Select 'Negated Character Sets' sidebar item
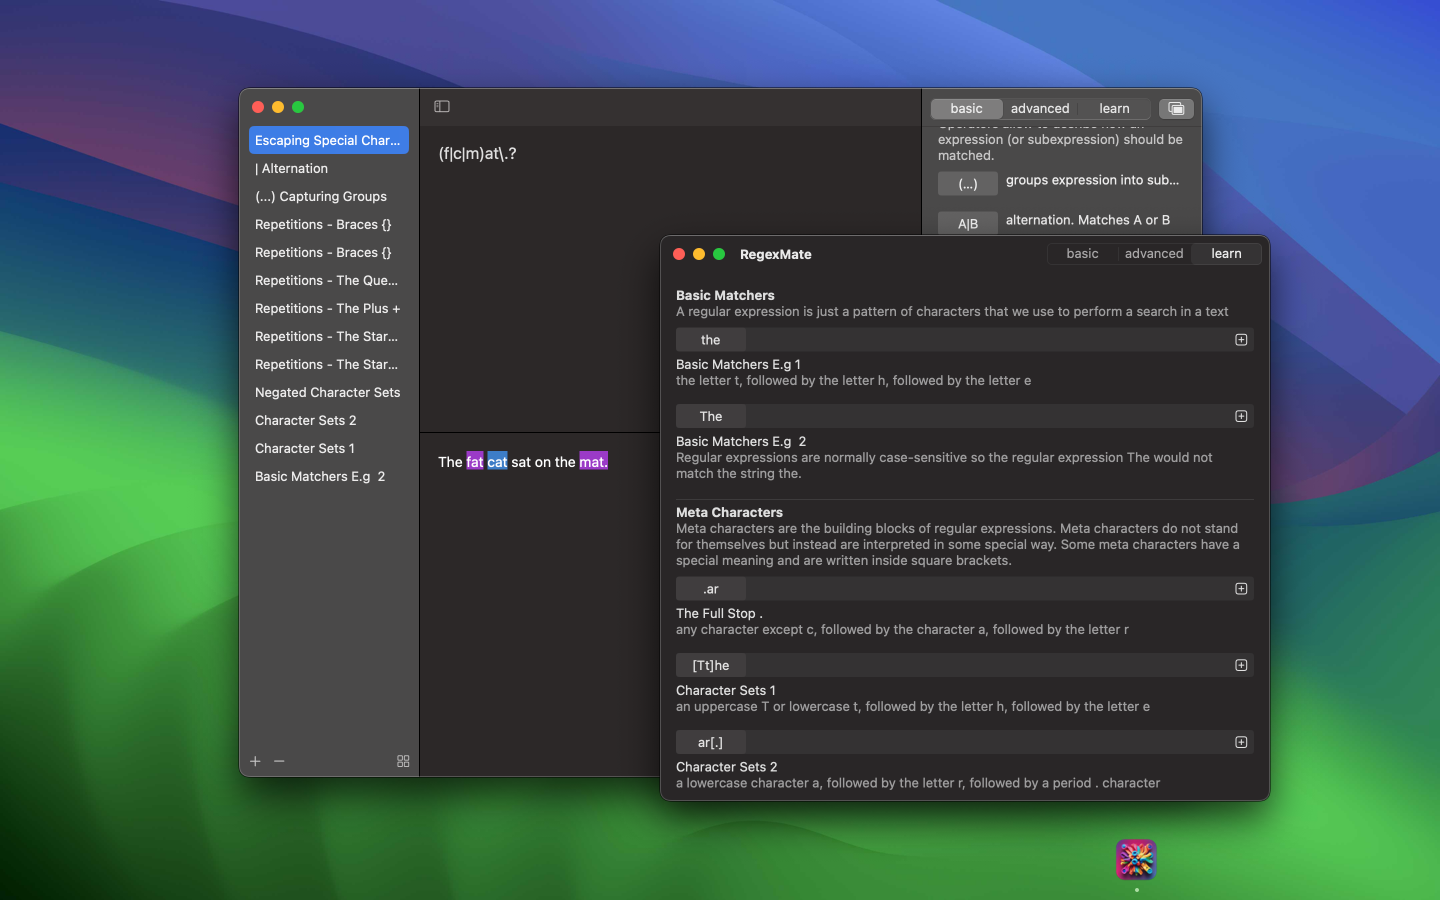 329,392
